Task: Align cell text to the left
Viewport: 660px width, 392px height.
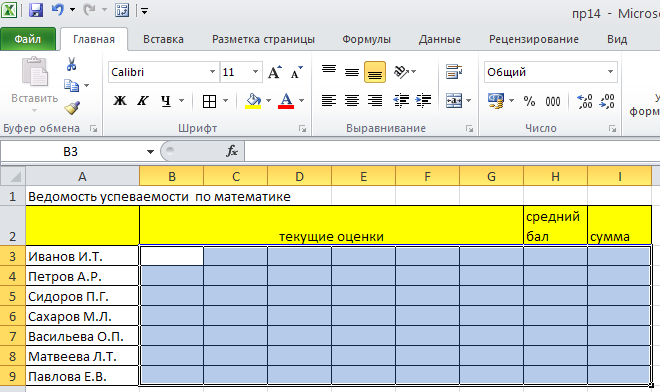Action: click(329, 101)
